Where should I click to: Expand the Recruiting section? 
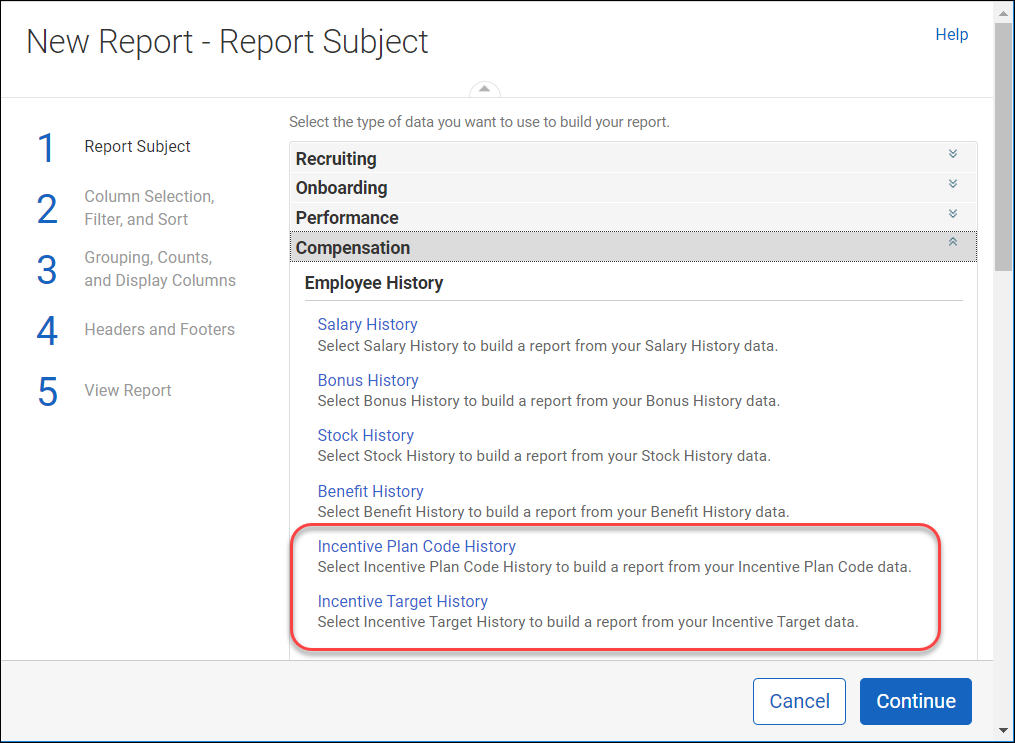point(951,156)
